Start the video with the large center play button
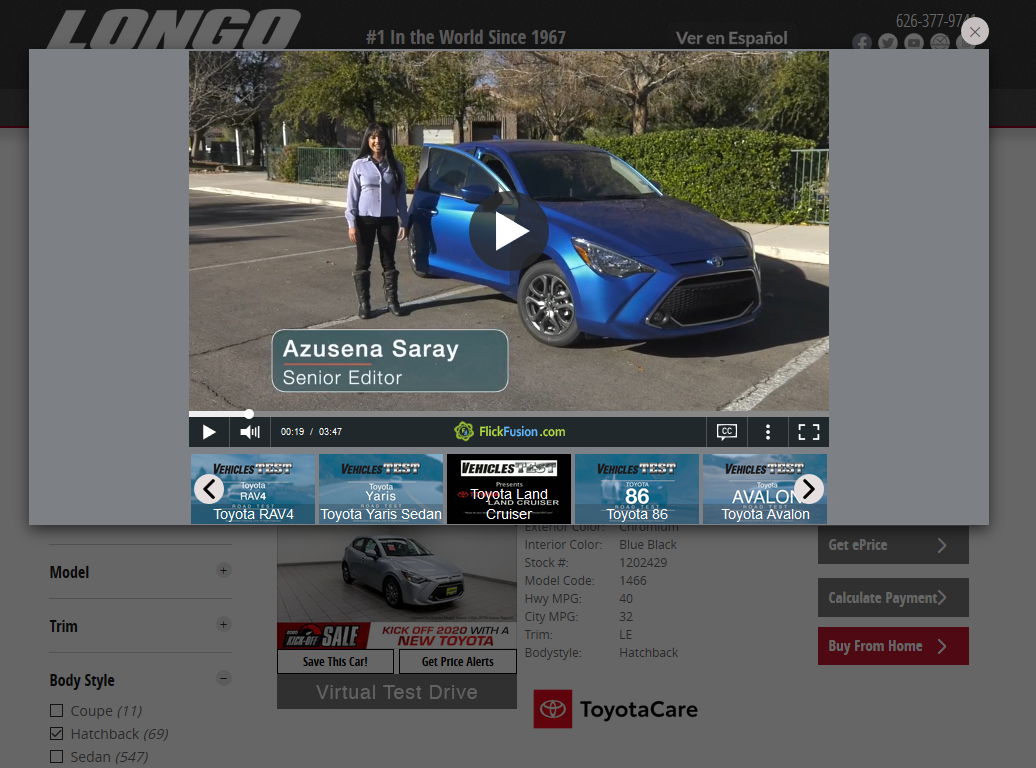 [x=509, y=231]
